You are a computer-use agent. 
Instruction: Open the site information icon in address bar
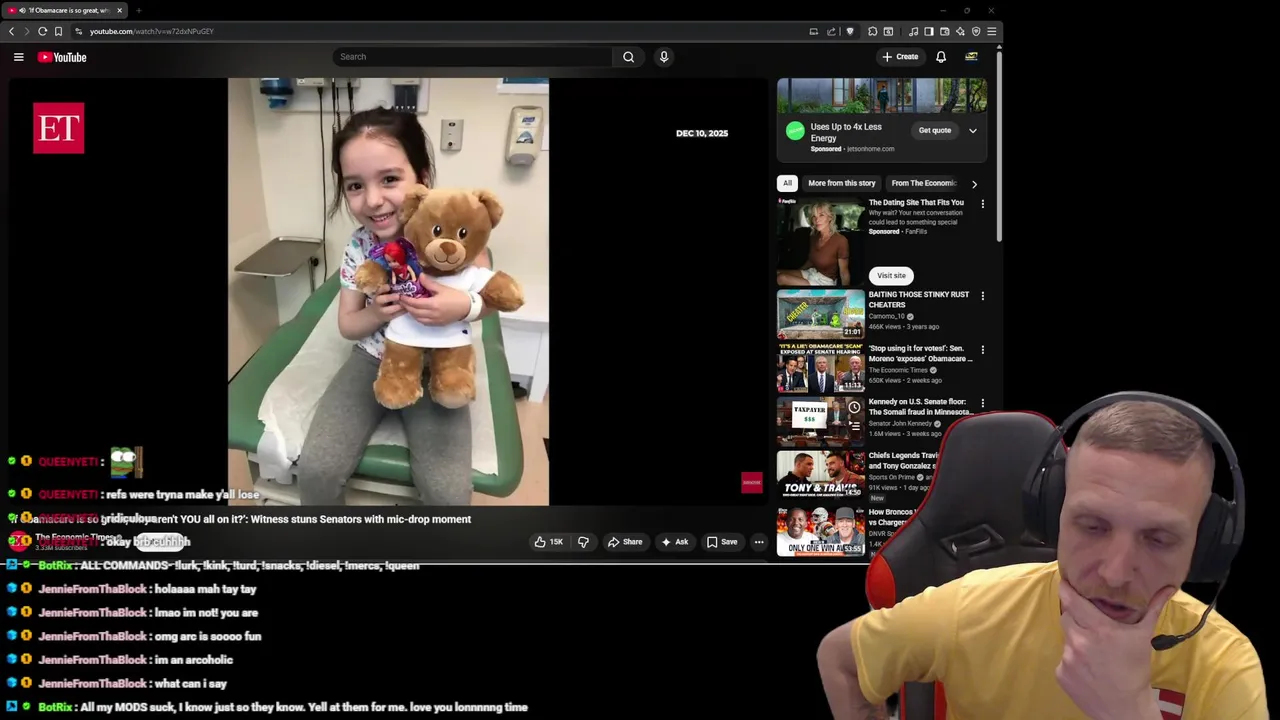(x=79, y=31)
